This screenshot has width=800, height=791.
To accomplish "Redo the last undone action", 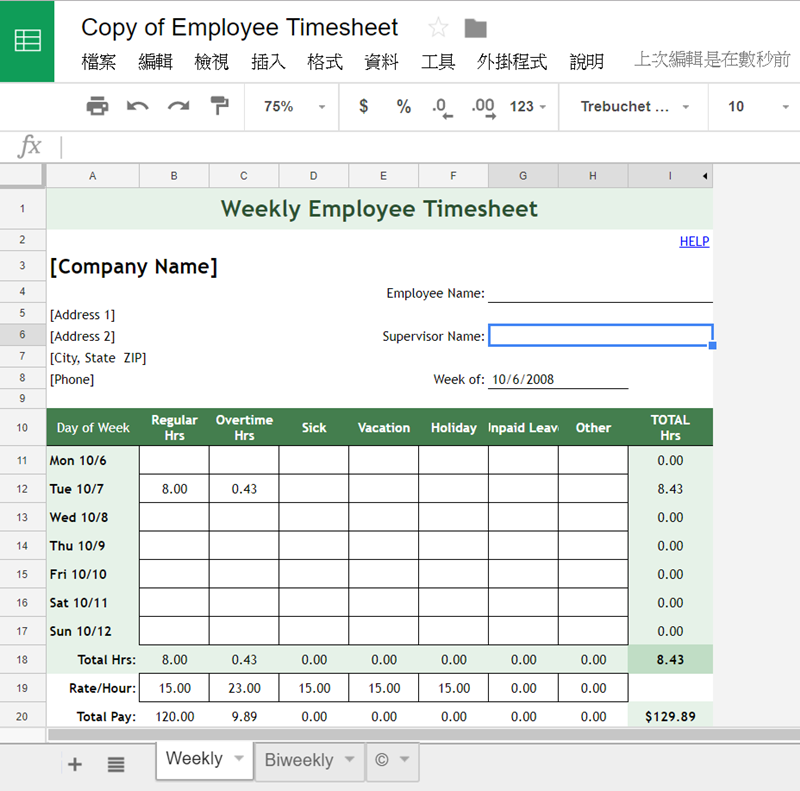I will (179, 106).
